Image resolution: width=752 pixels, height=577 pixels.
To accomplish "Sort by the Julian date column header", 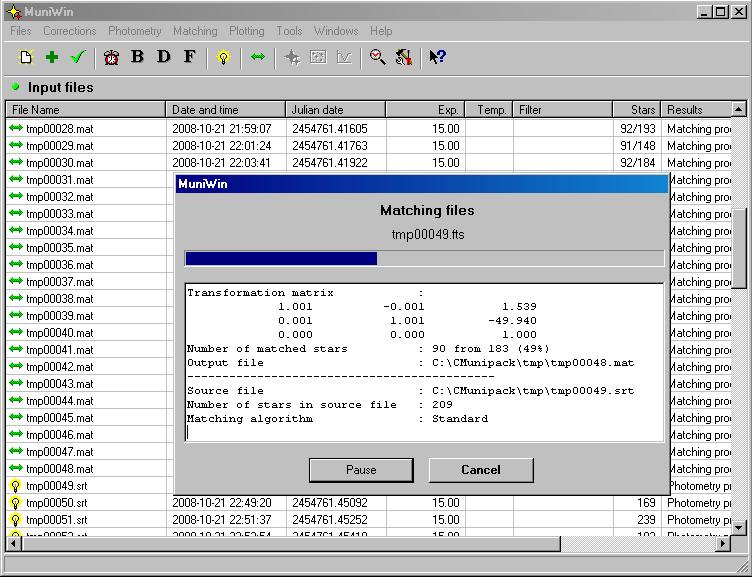I will [335, 110].
